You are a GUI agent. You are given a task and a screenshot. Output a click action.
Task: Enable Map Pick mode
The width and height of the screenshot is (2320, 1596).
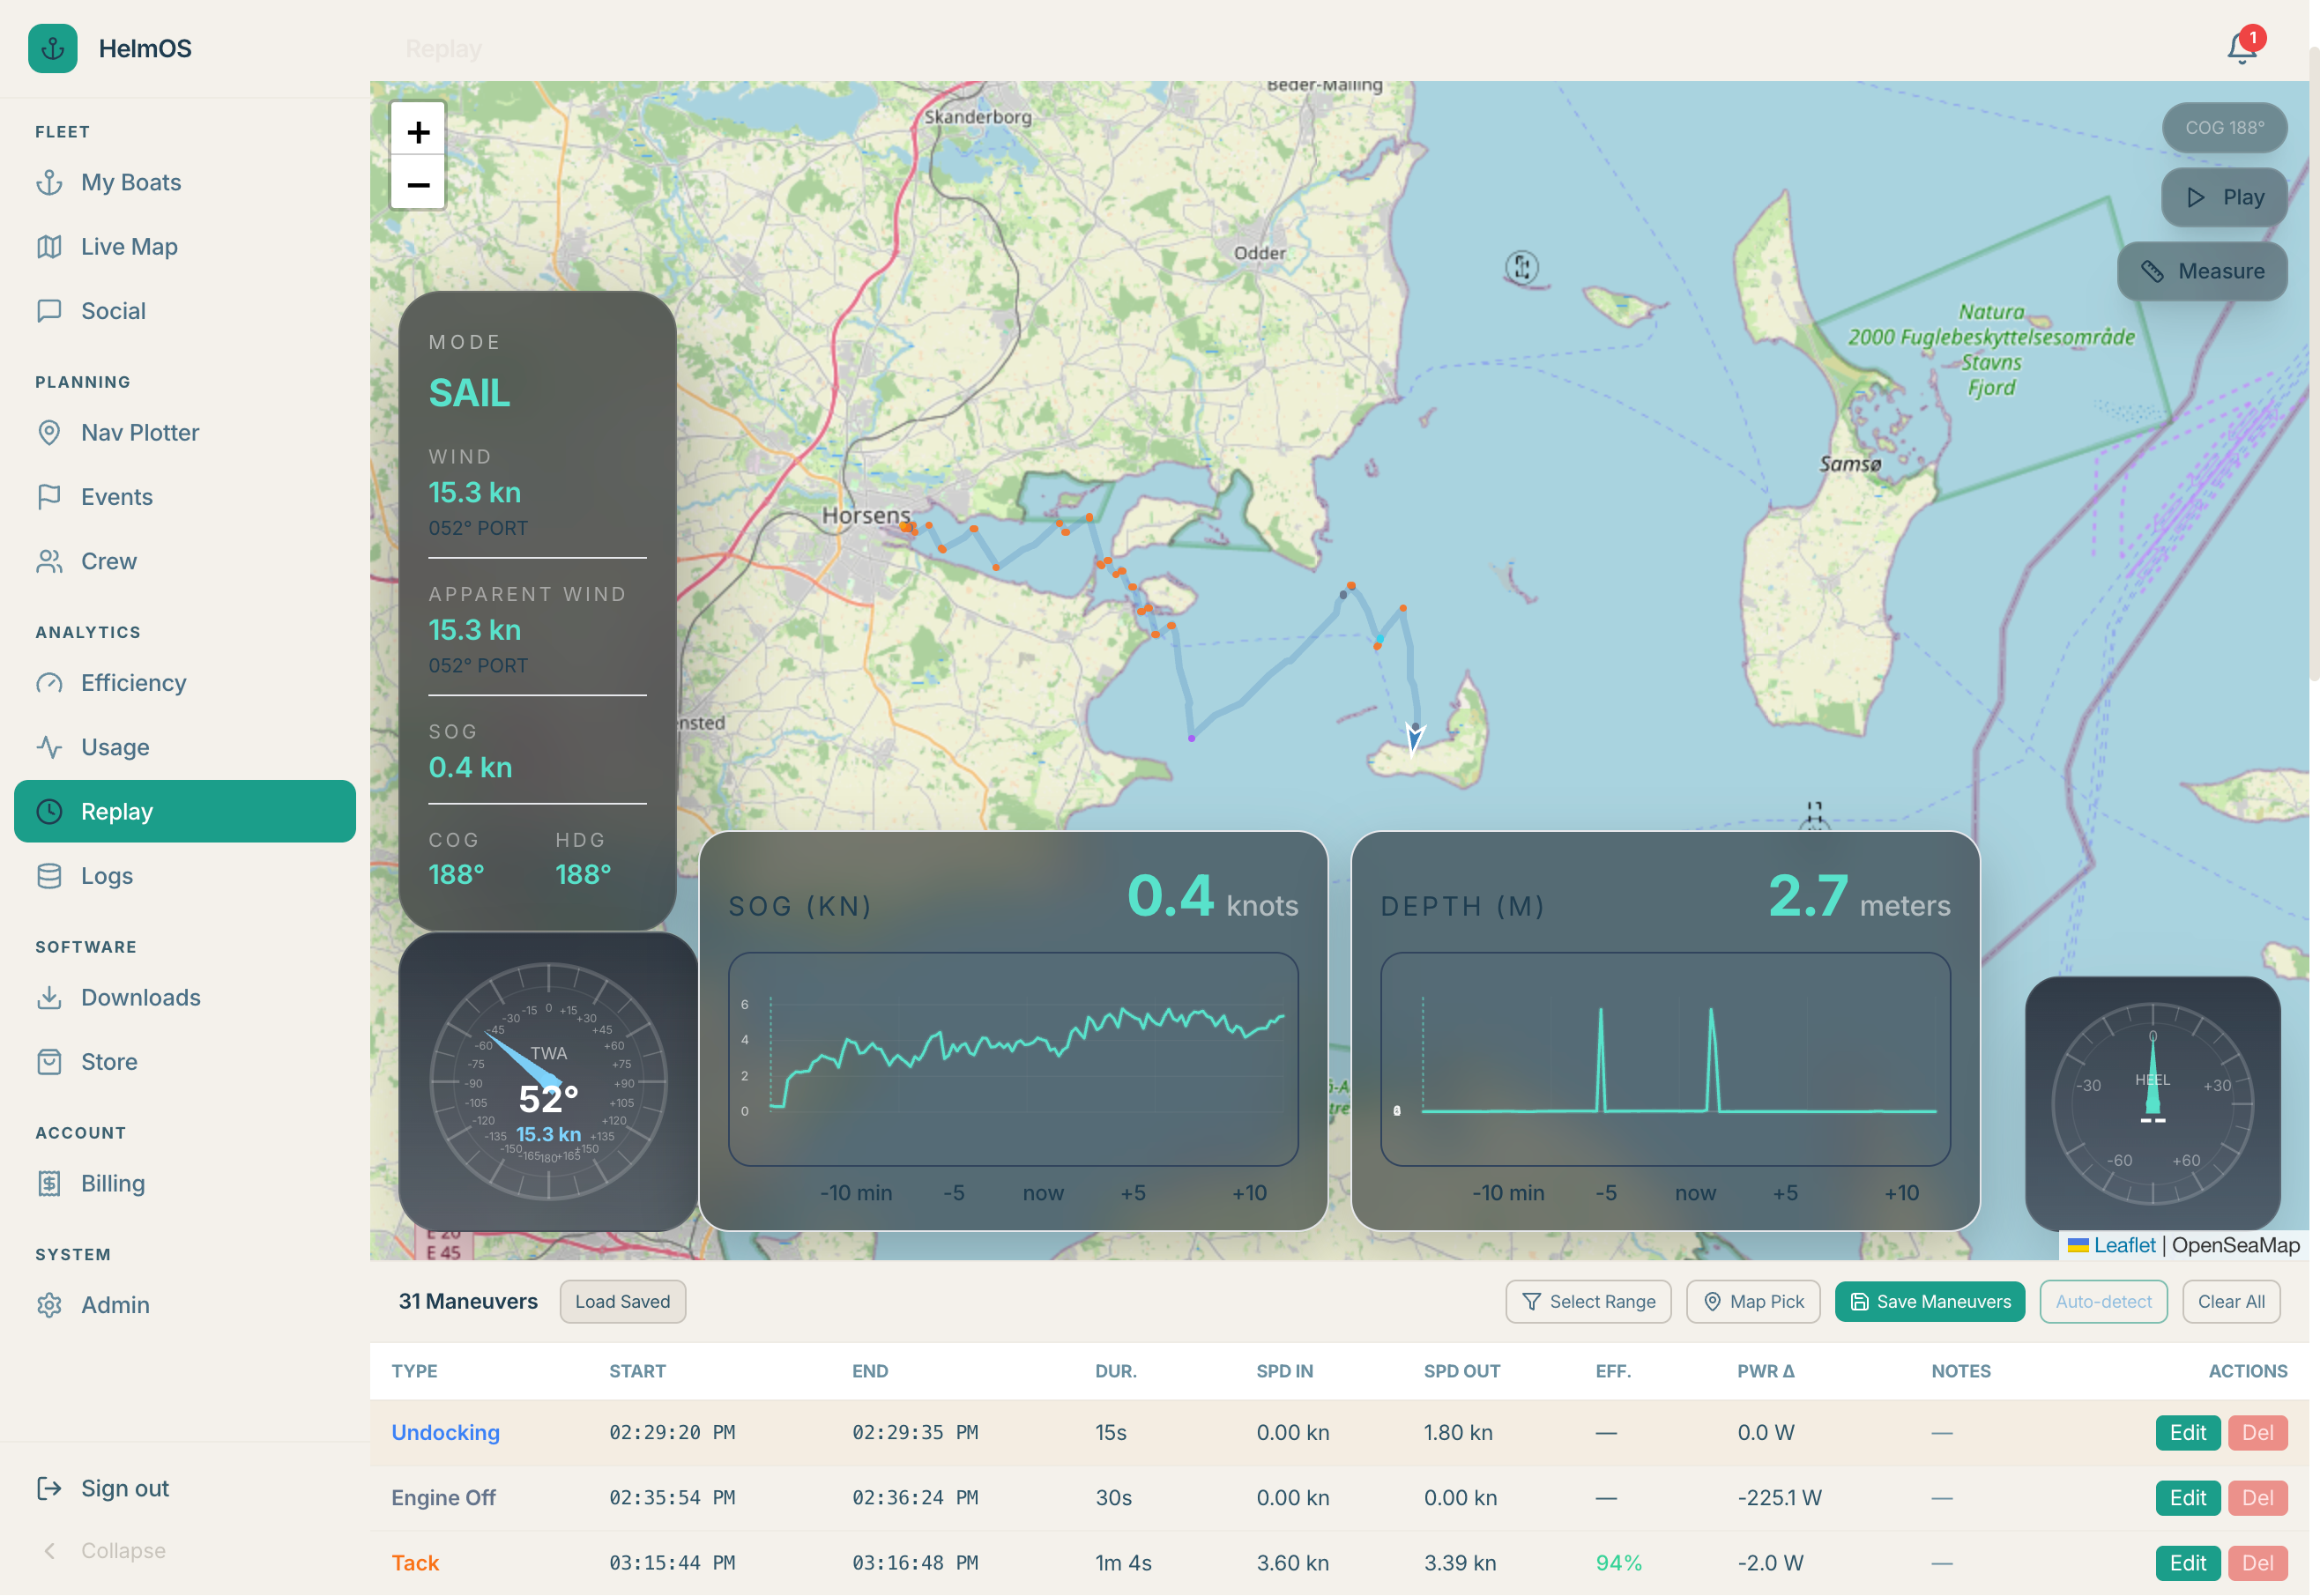[1754, 1302]
